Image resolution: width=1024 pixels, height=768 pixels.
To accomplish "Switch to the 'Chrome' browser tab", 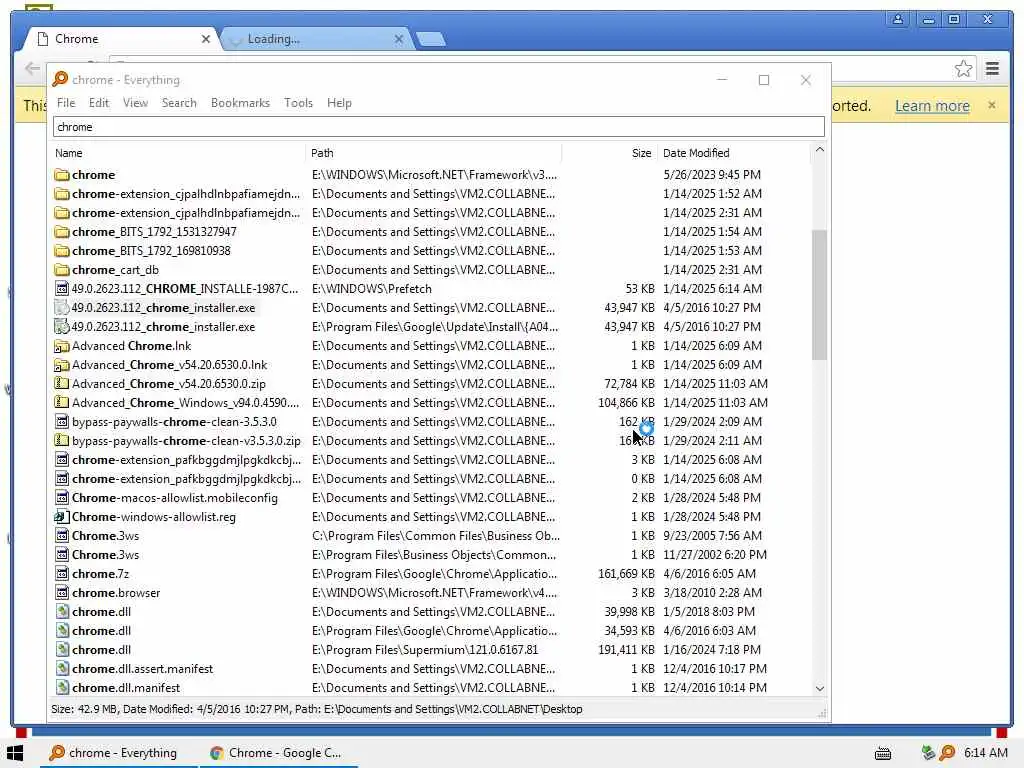I will pos(121,39).
